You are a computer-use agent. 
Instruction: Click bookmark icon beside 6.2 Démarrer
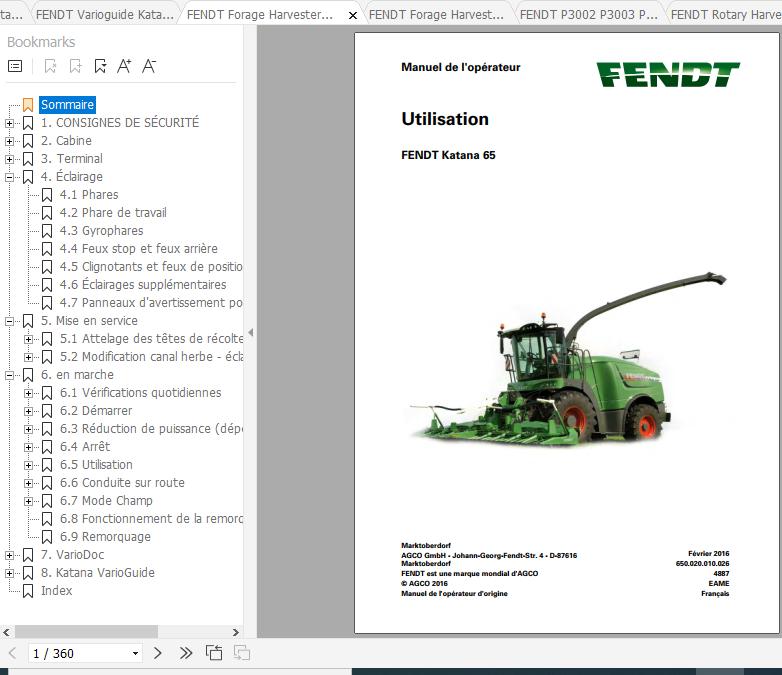[47, 411]
